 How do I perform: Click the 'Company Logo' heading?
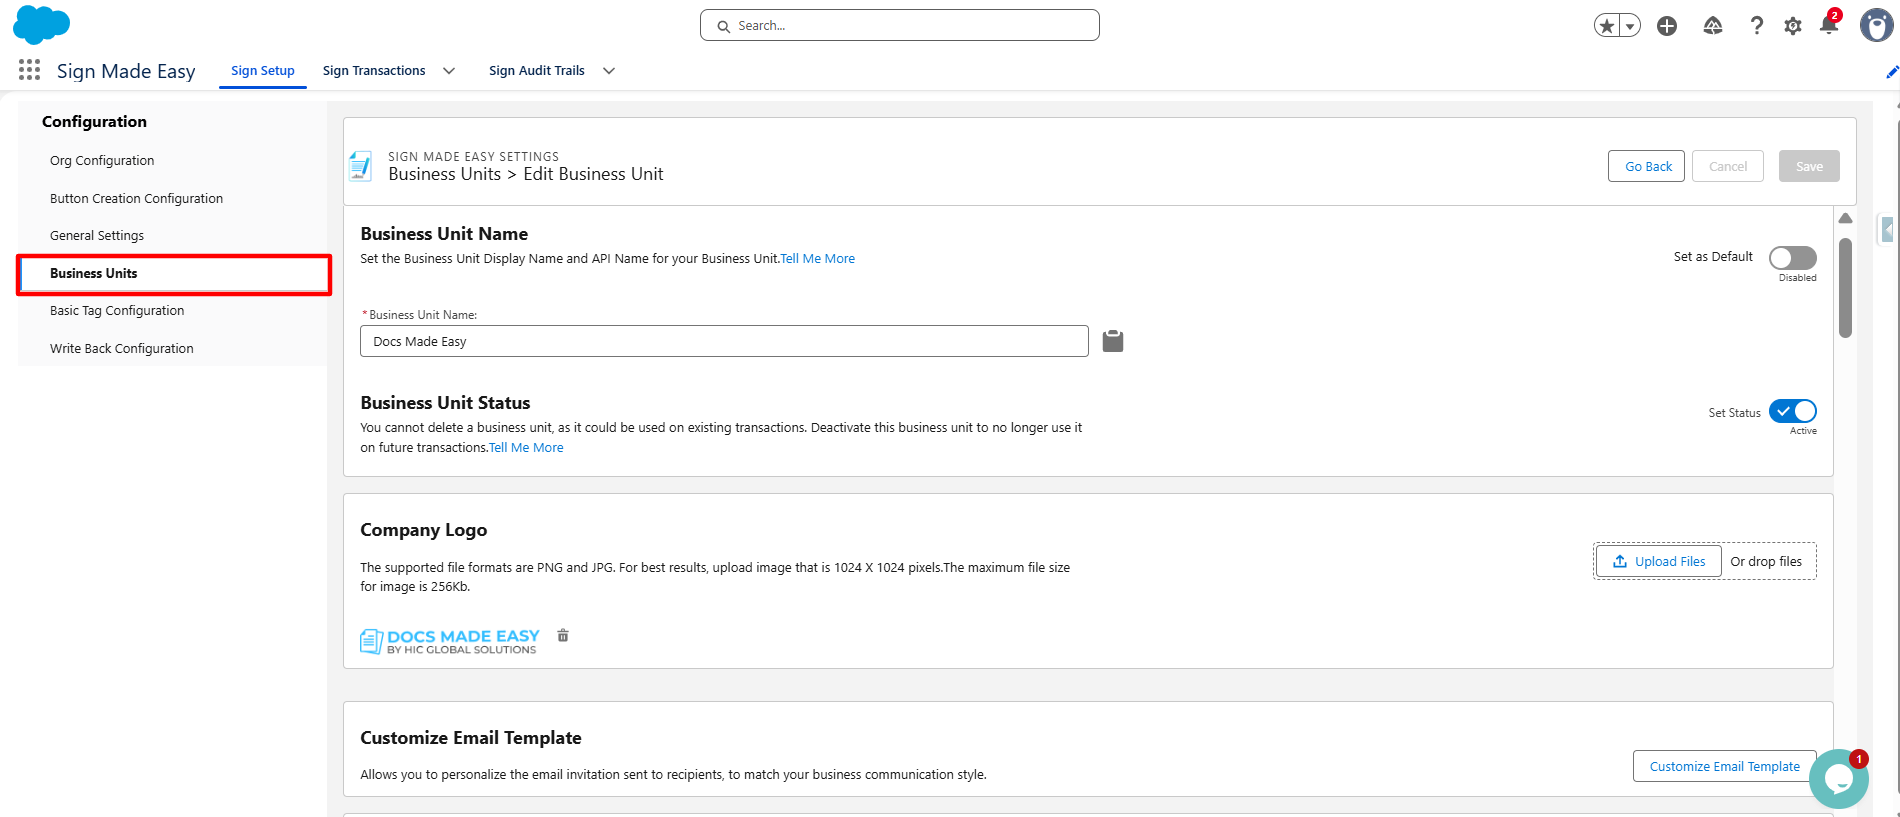pos(424,530)
